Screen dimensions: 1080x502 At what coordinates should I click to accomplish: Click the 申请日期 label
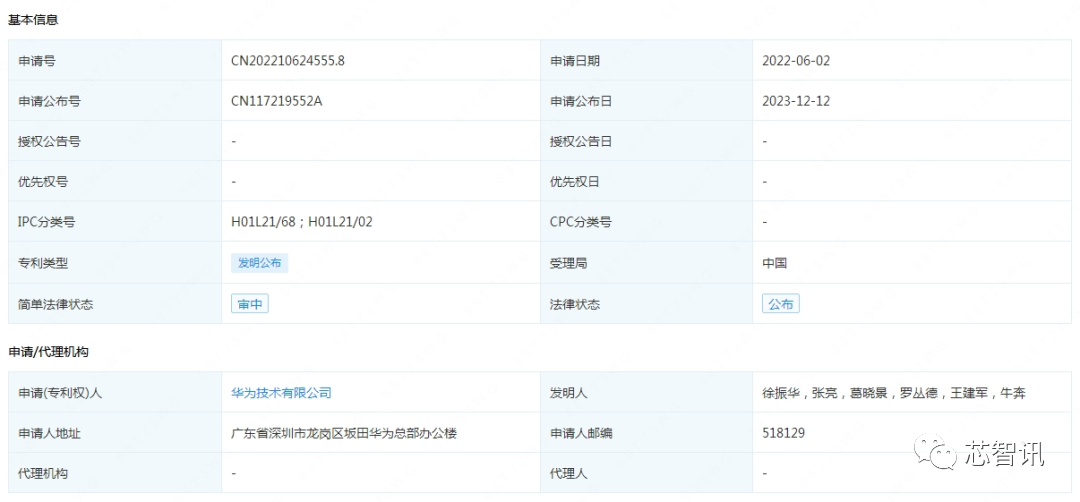(x=574, y=60)
